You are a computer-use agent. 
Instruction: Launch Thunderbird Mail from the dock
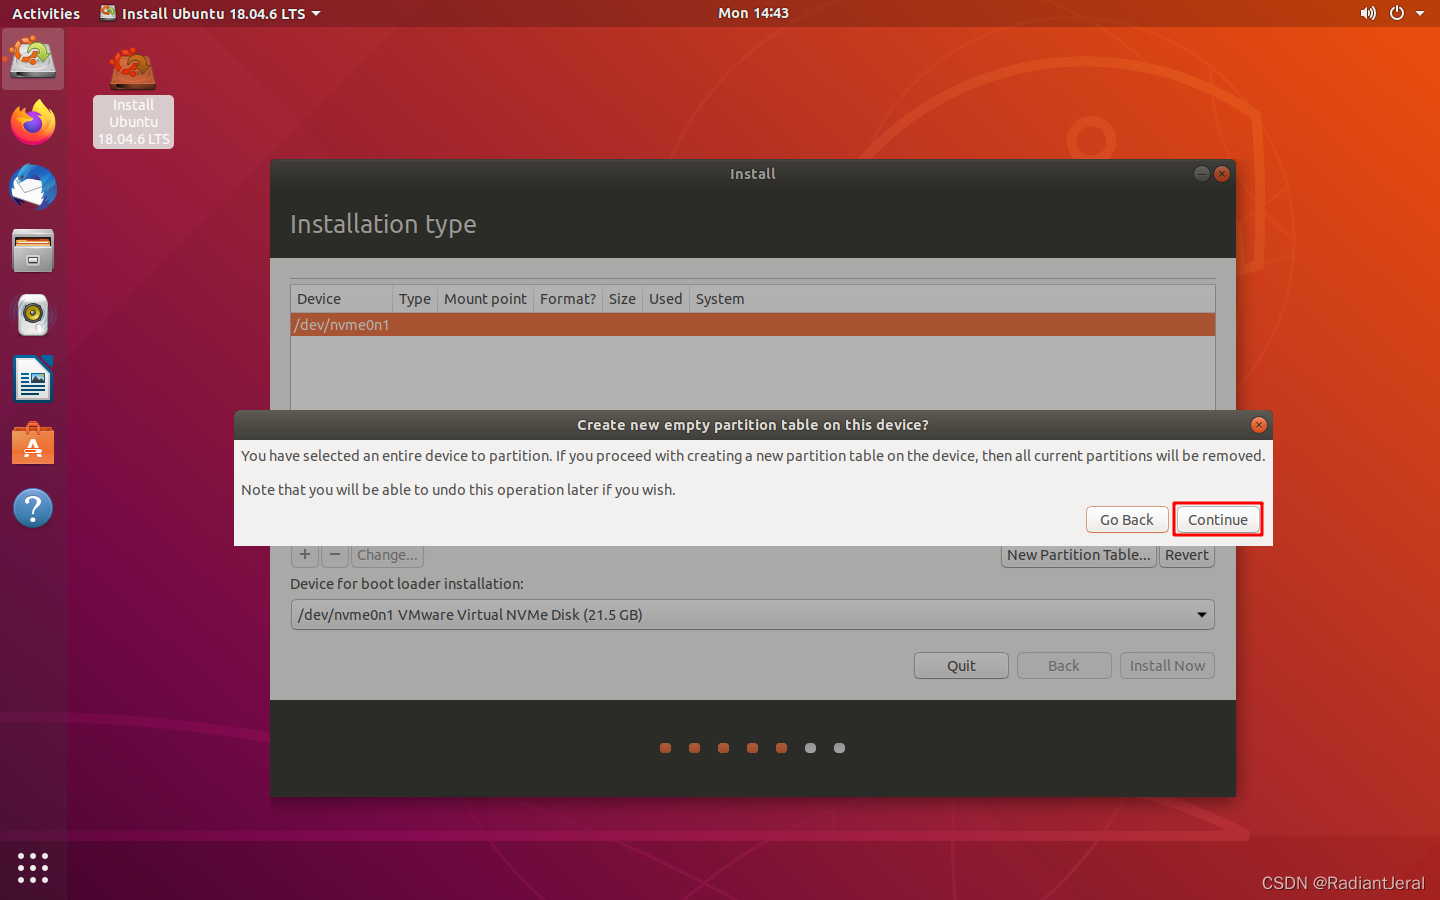tap(33, 187)
